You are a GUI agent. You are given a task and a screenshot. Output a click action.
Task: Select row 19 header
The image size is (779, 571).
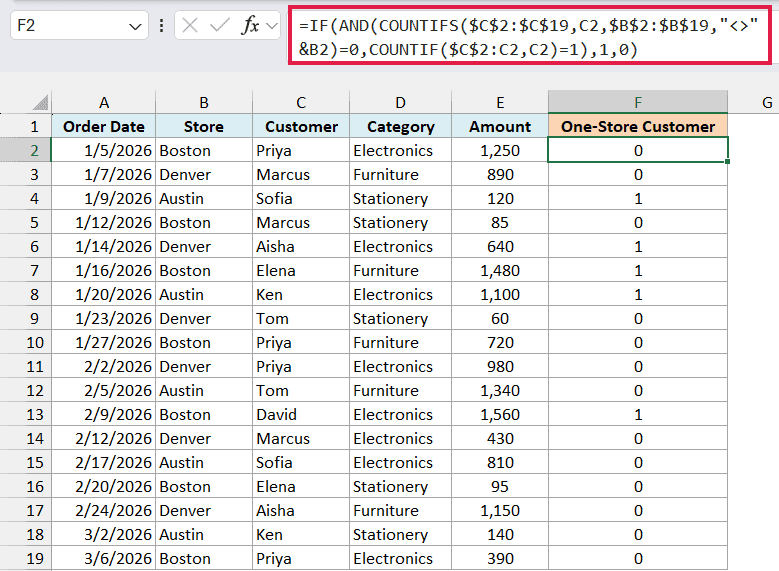tap(26, 558)
